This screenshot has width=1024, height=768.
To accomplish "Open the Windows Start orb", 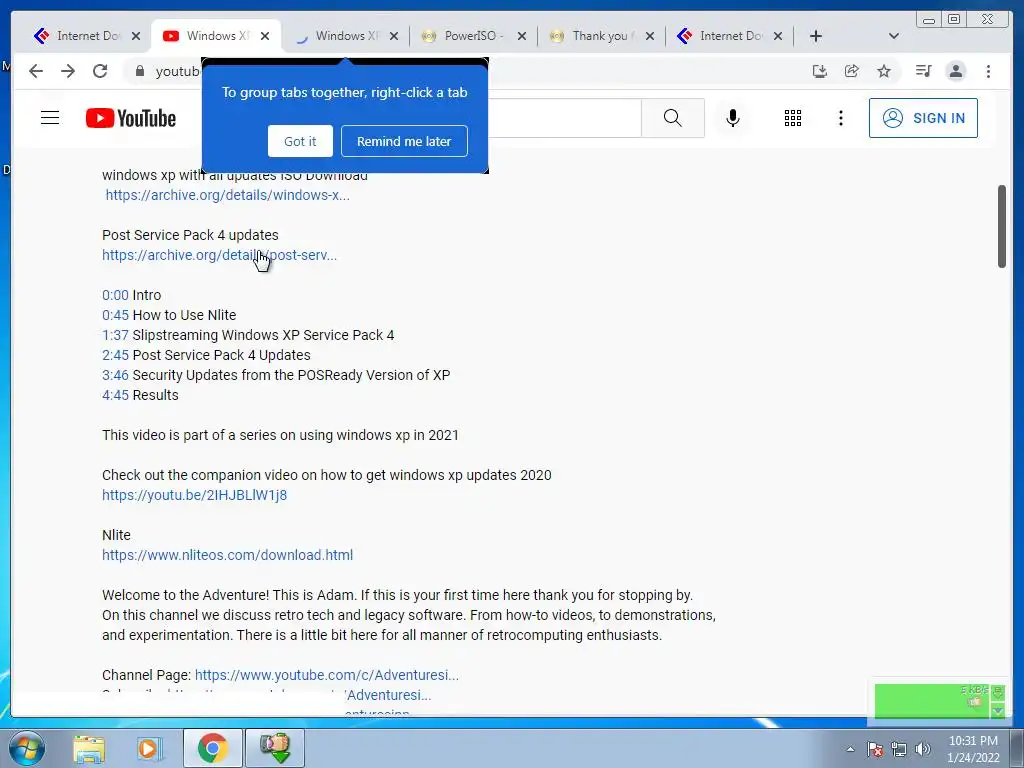I will pyautogui.click(x=27, y=748).
